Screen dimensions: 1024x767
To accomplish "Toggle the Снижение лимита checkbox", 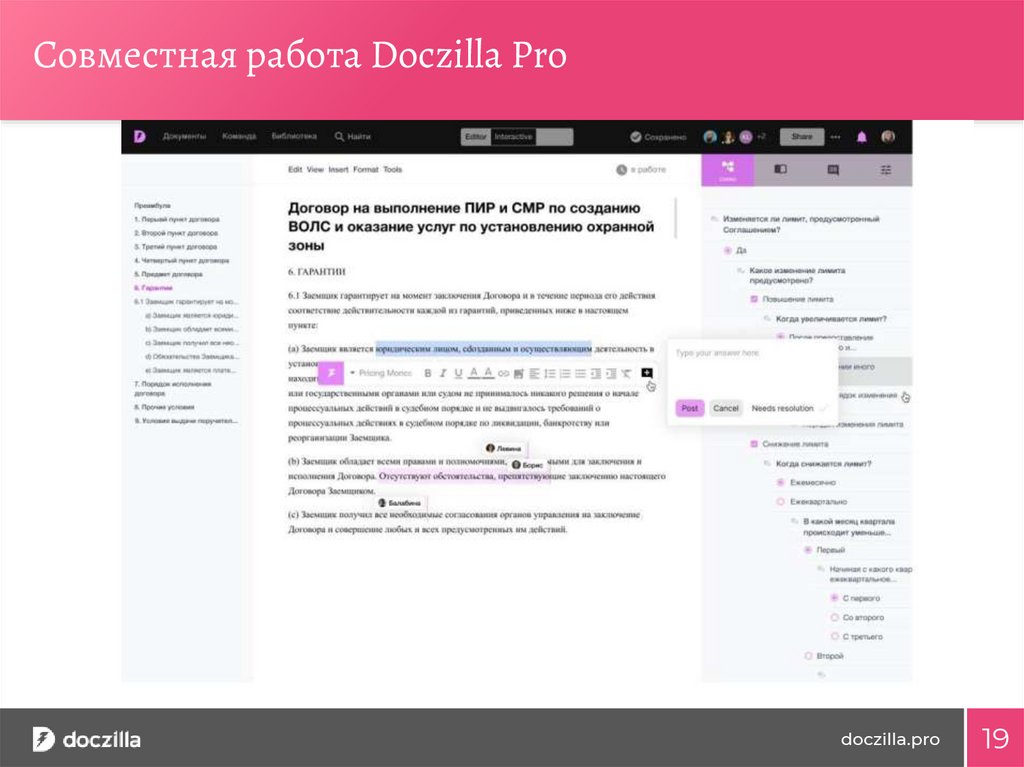I will (754, 444).
